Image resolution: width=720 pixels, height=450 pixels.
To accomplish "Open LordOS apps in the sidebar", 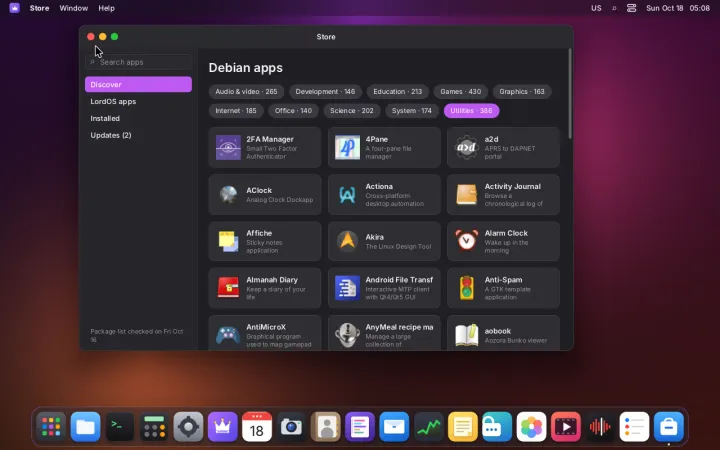I will [x=138, y=101].
